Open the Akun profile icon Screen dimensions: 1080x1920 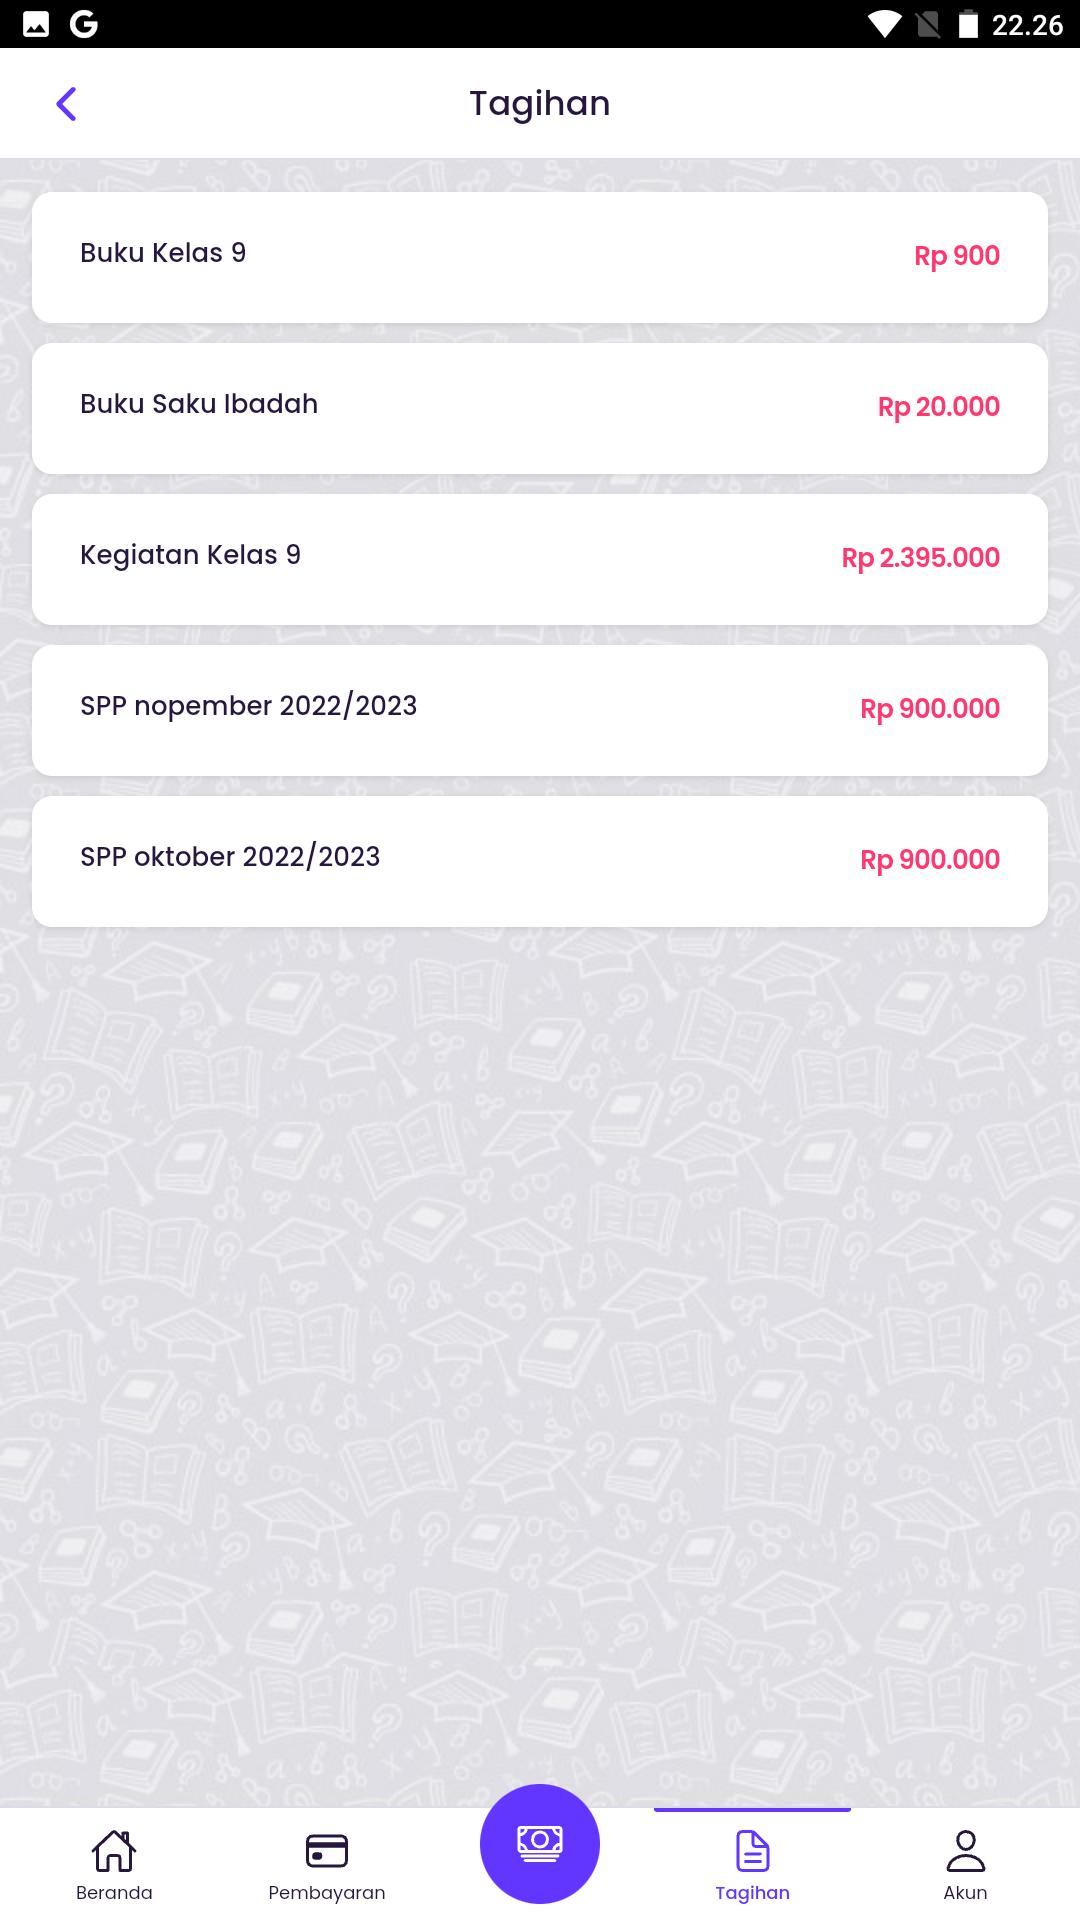pyautogui.click(x=965, y=1850)
